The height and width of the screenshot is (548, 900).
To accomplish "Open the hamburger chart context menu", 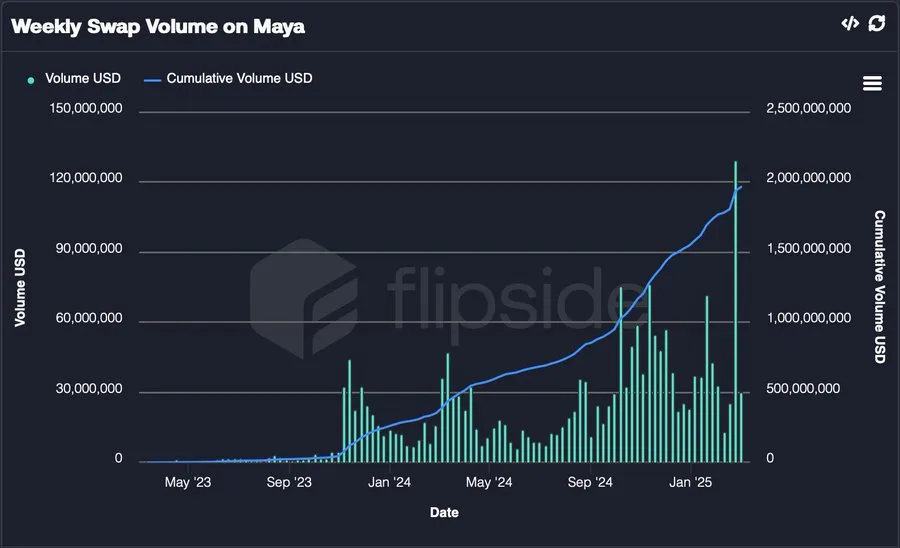I will tap(872, 83).
